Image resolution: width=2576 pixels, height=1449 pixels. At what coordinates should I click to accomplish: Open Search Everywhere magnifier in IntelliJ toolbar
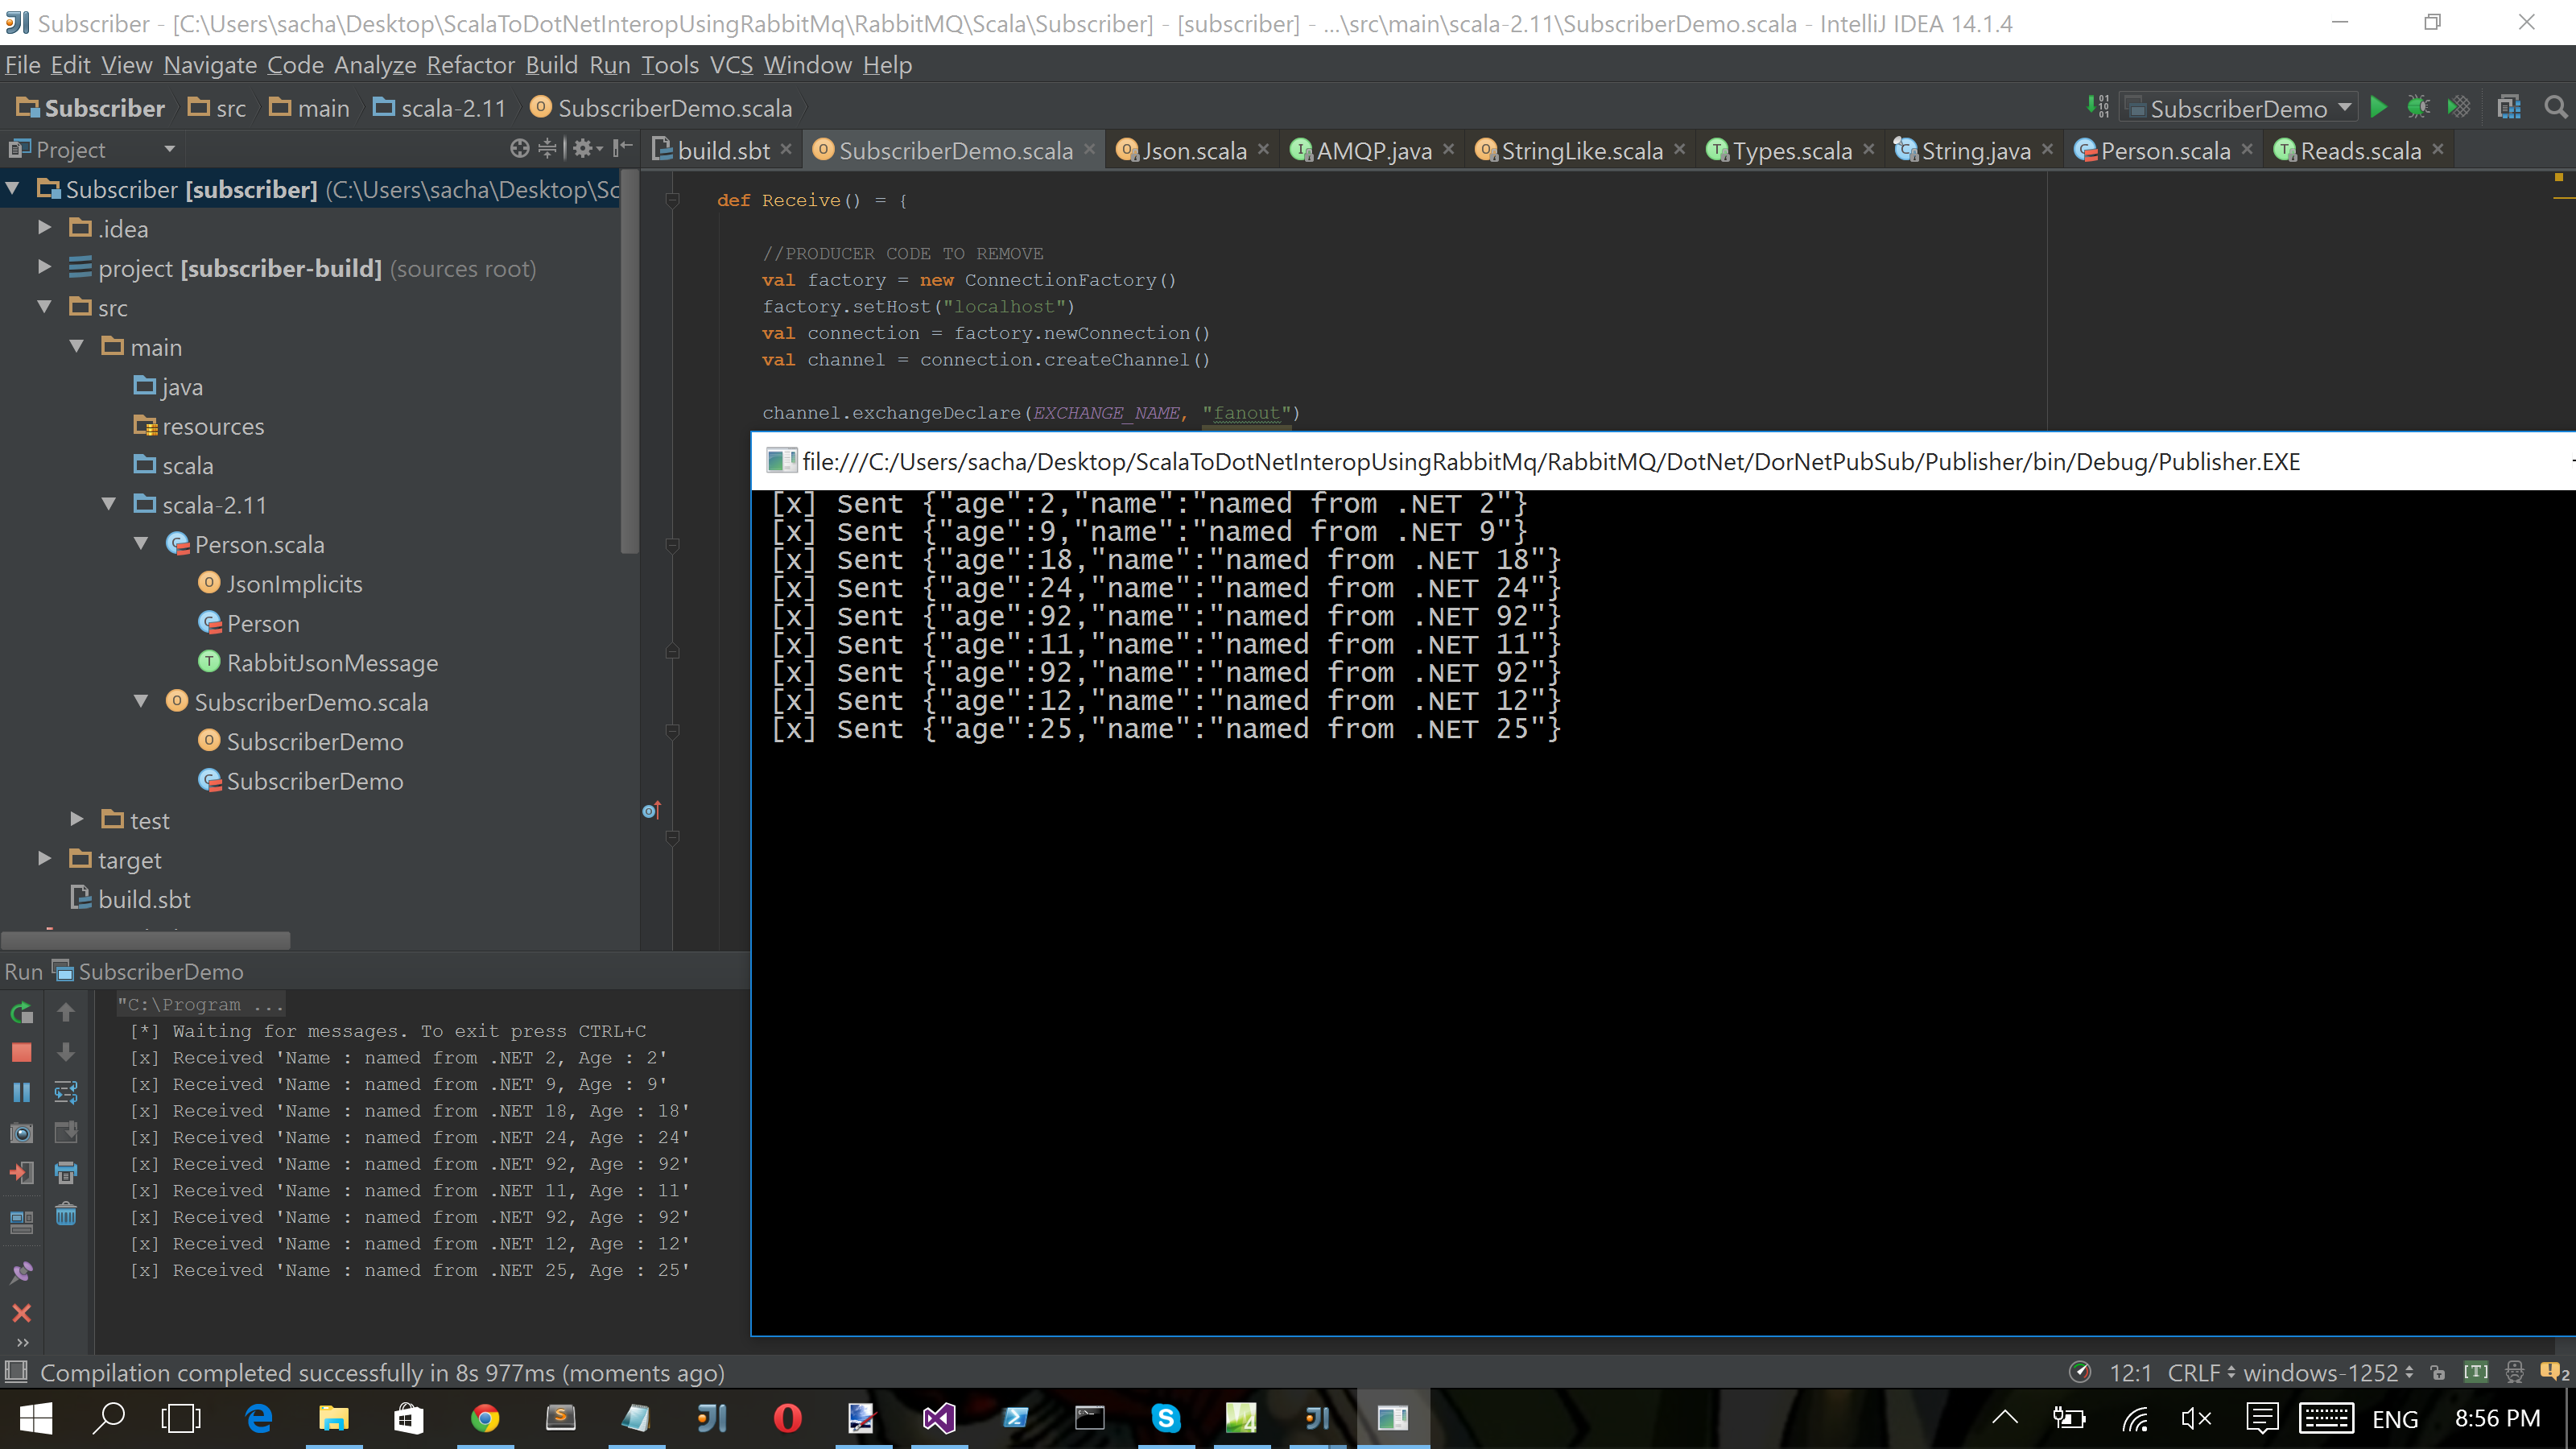click(2555, 107)
